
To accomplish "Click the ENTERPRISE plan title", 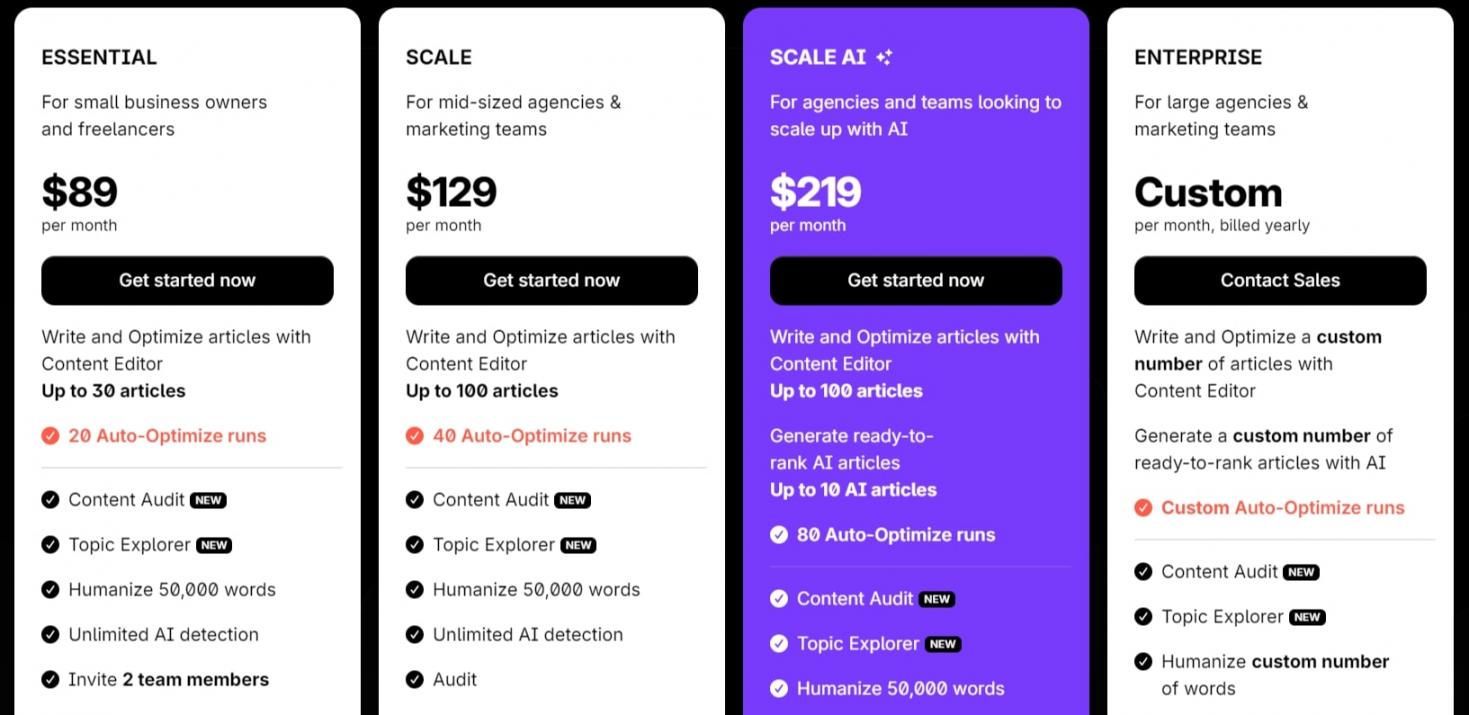I will (x=1198, y=58).
